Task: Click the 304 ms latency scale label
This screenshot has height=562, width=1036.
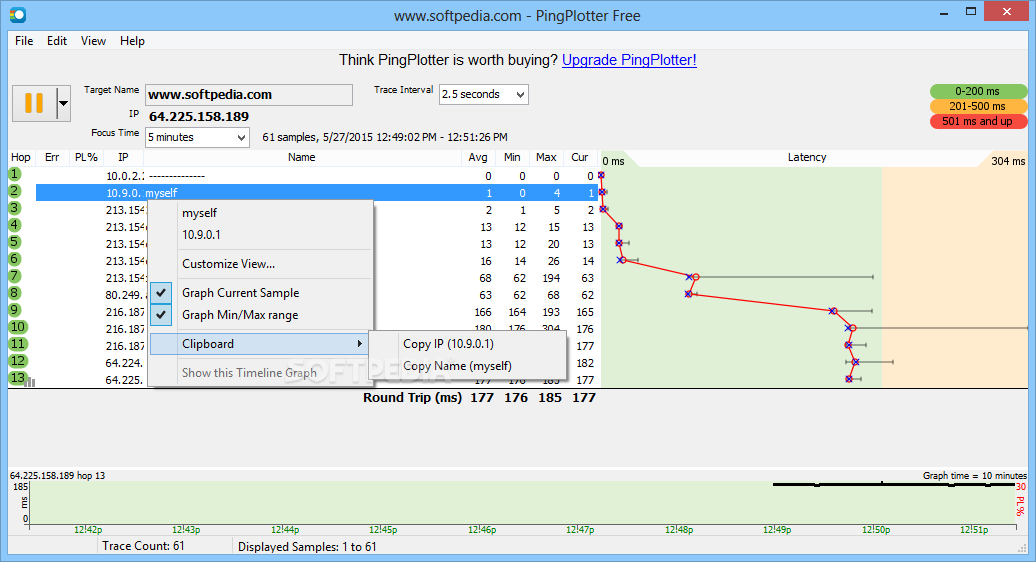Action: 1008,161
